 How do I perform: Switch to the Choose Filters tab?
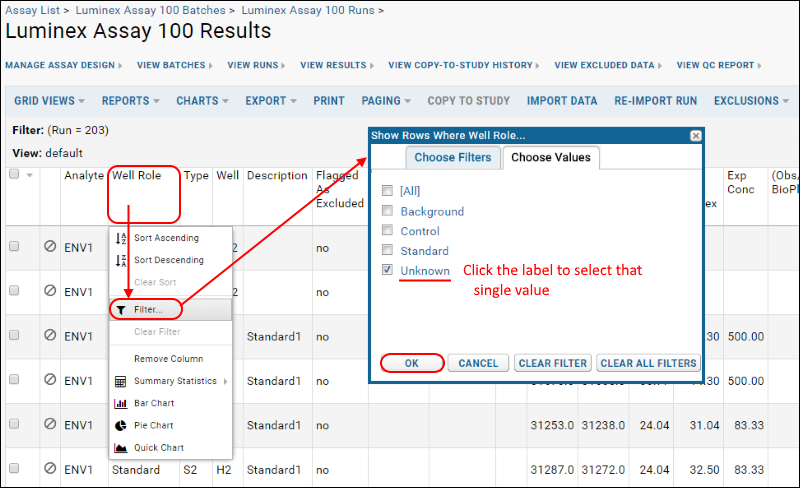coord(453,157)
